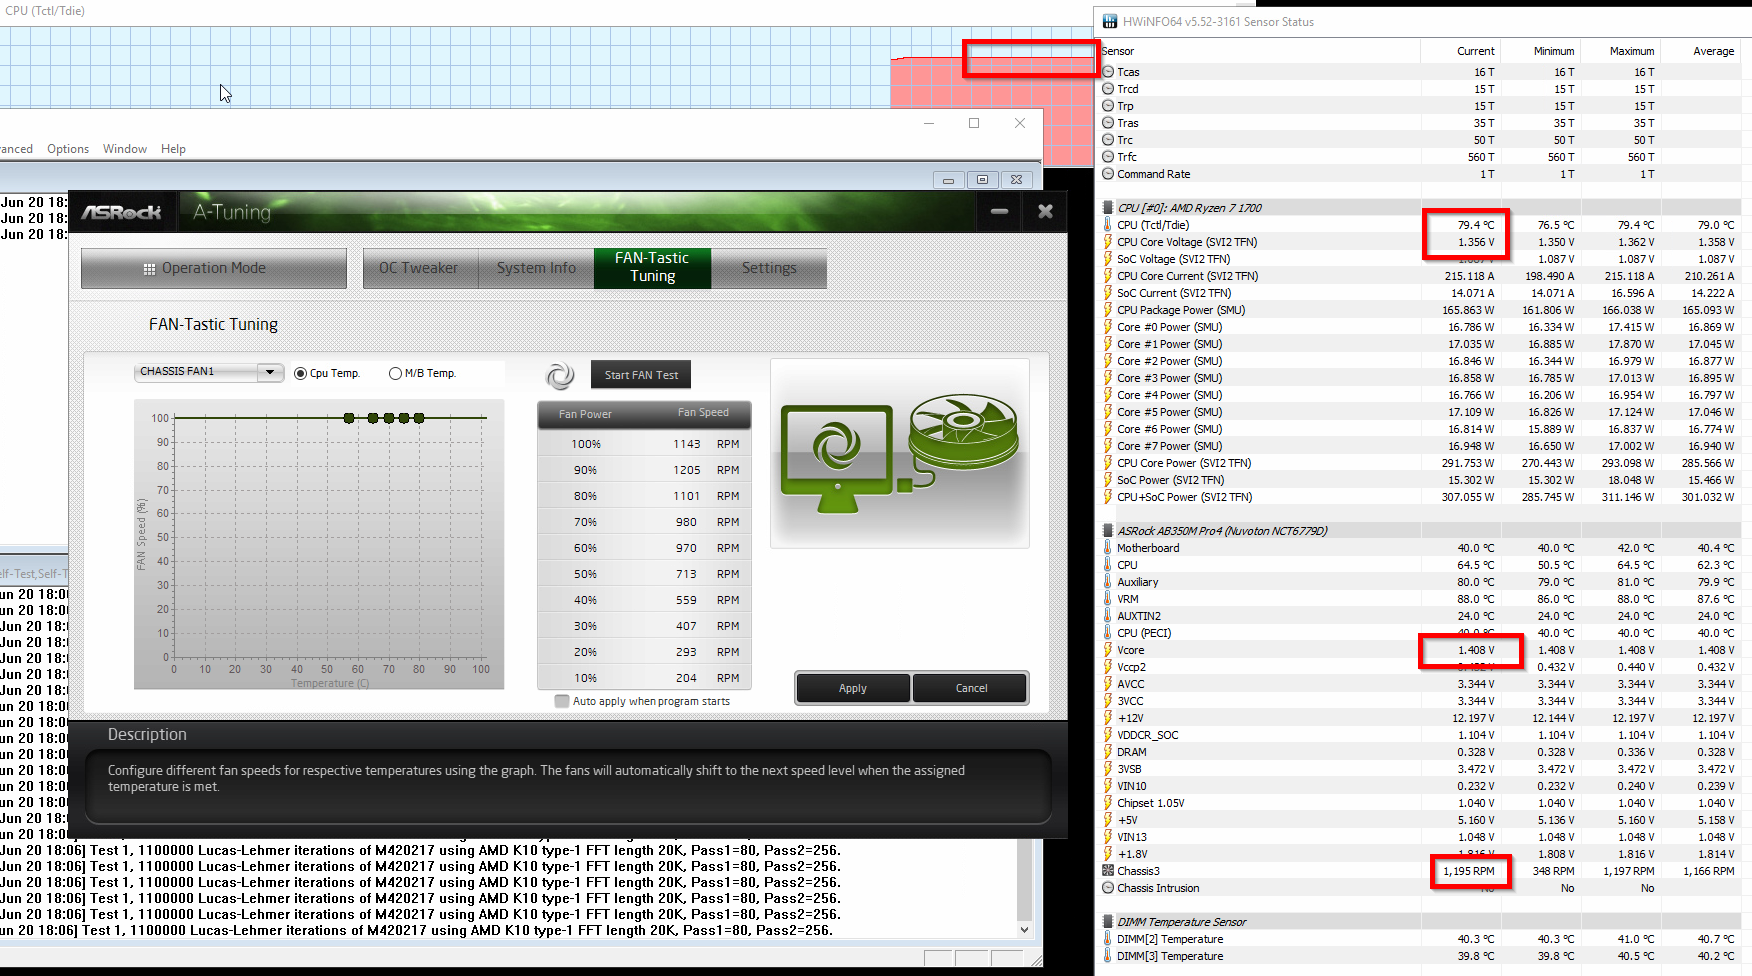
Task: Click the lightning icon for CPU Package Power
Action: (1108, 310)
